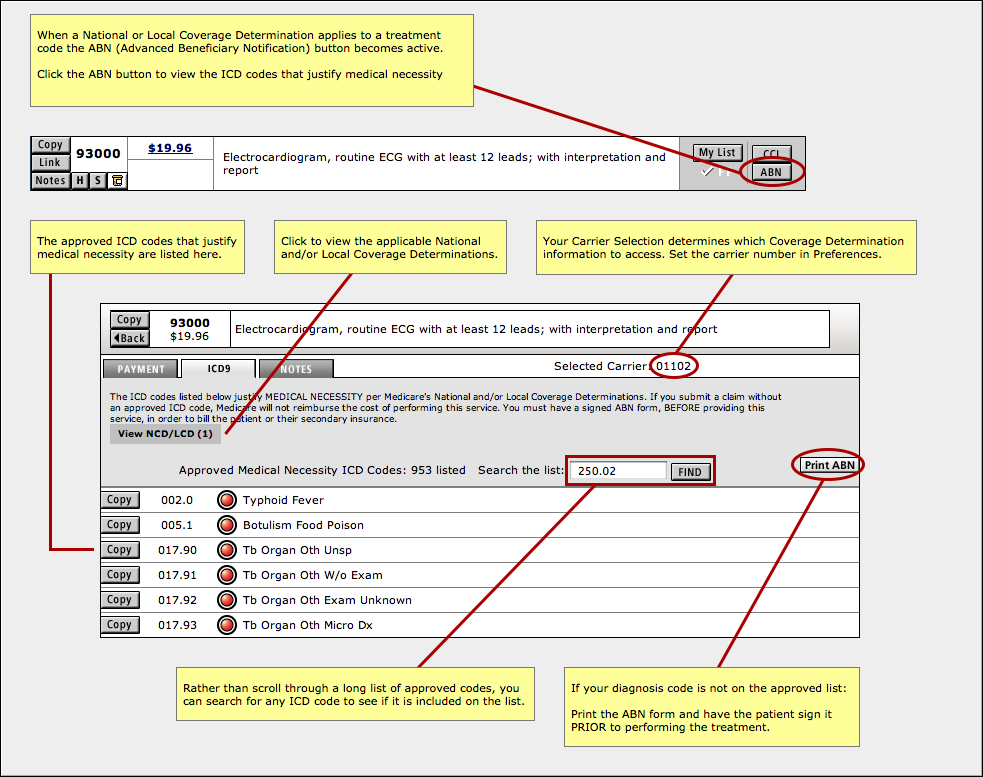Add code to My List
This screenshot has height=777, width=983.
[717, 152]
